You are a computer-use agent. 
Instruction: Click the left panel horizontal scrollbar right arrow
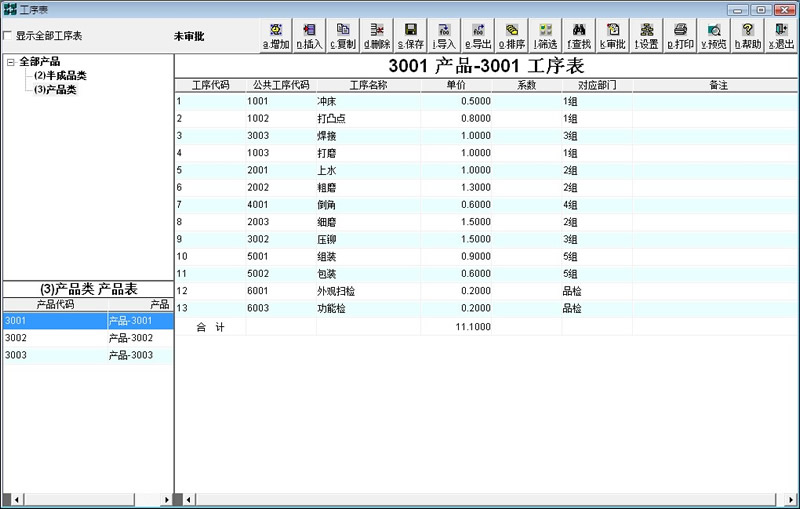pyautogui.click(x=166, y=499)
